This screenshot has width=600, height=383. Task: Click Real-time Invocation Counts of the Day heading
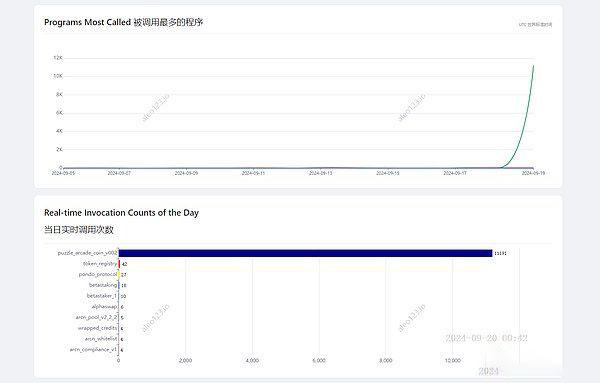click(121, 213)
